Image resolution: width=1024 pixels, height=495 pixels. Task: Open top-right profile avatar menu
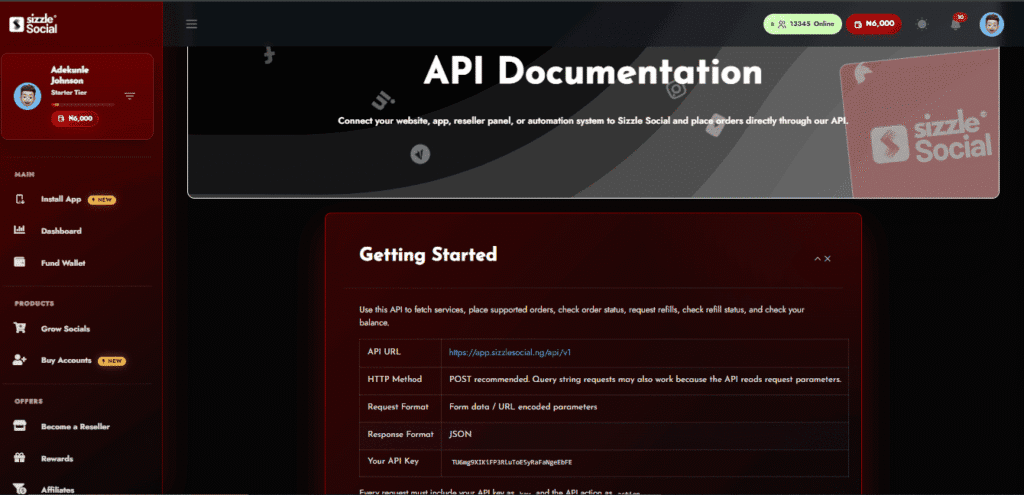click(991, 24)
